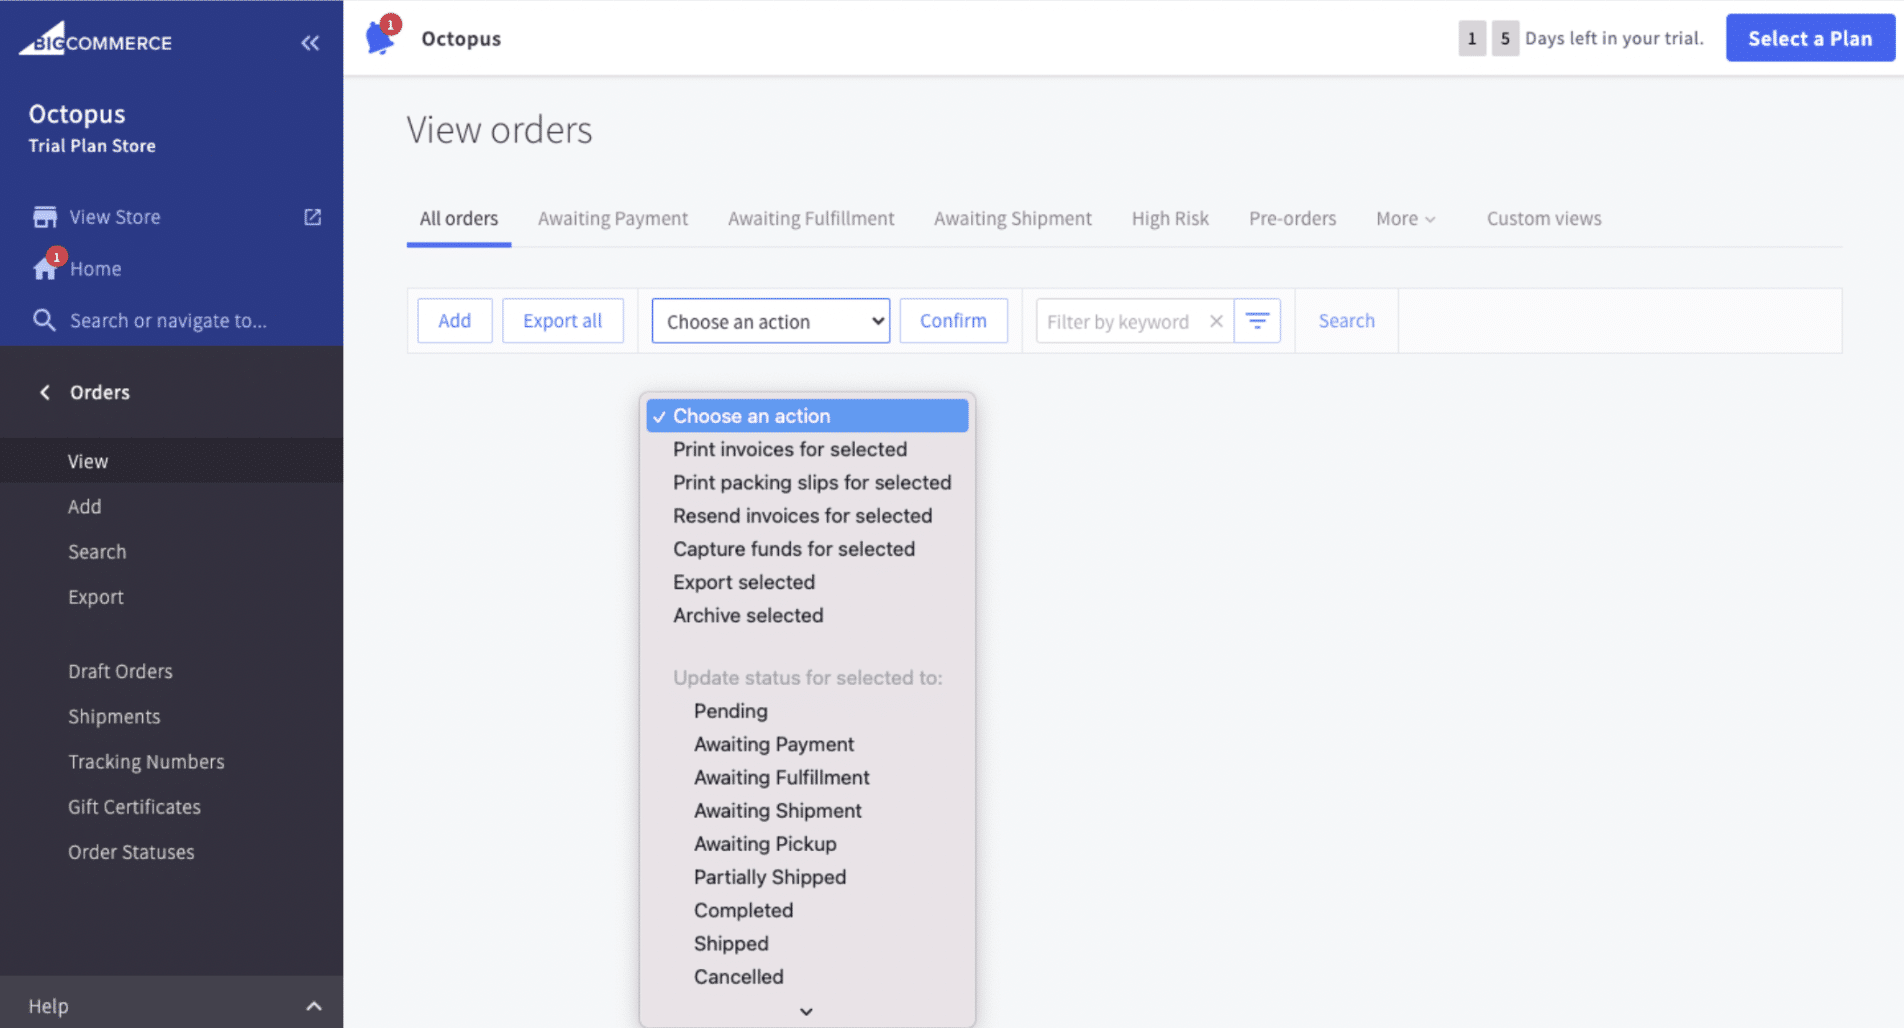The width and height of the screenshot is (1904, 1028).
Task: Select Archive selected option
Action: coord(807,615)
